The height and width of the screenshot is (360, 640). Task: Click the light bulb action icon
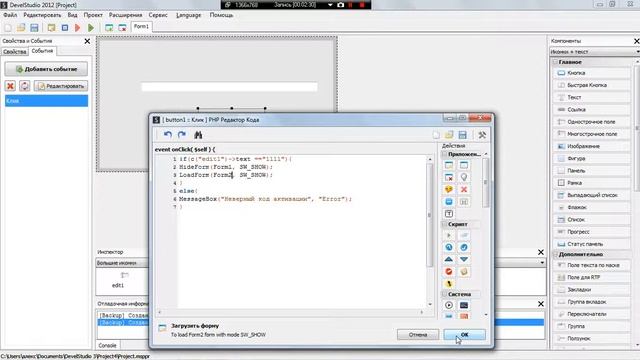pos(464,177)
